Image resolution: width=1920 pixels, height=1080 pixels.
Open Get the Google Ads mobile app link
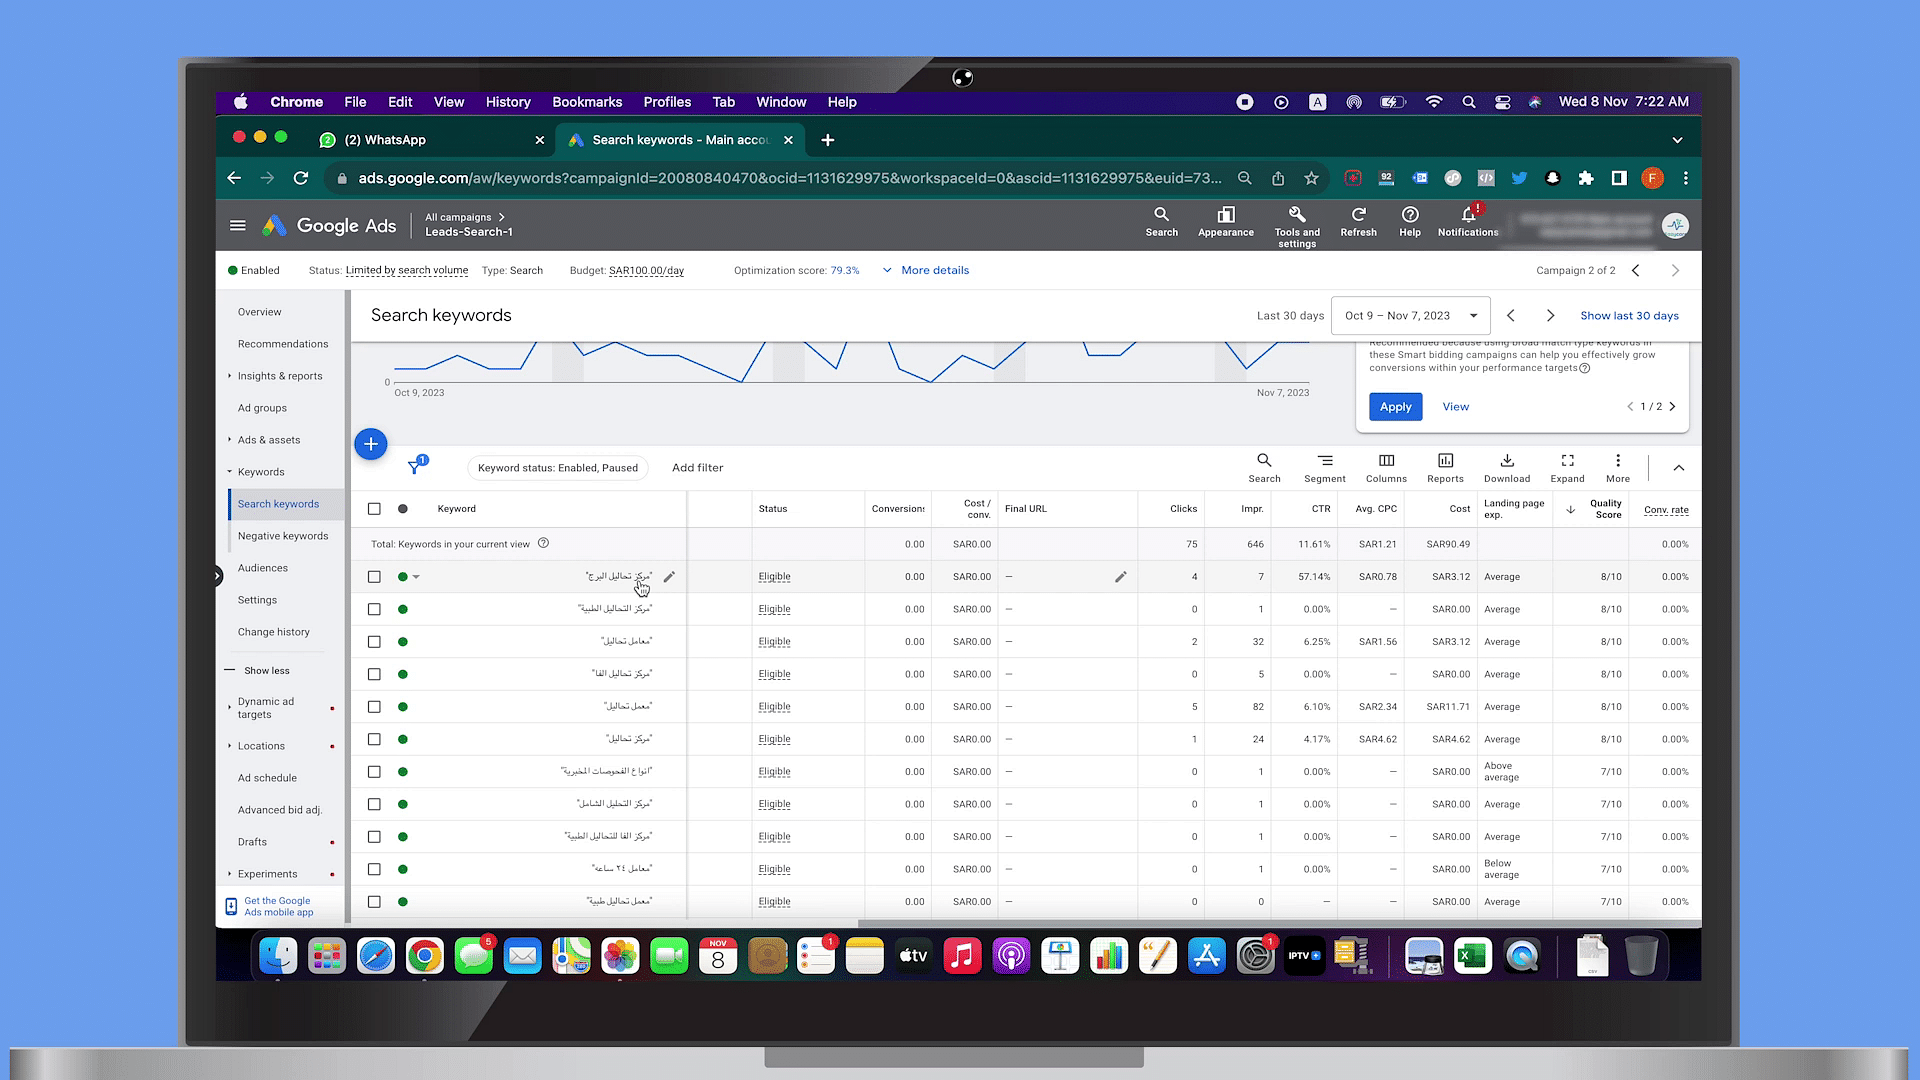(x=278, y=906)
